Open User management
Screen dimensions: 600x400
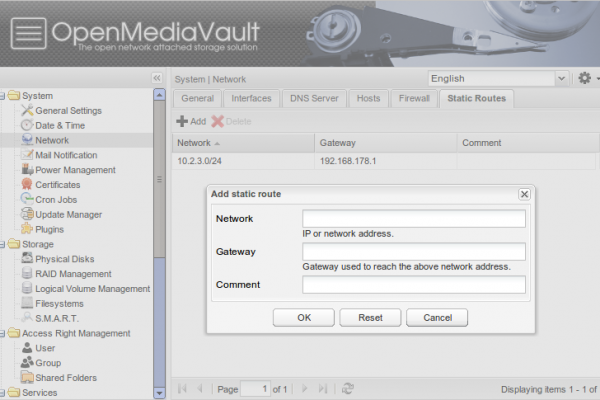pos(45,348)
